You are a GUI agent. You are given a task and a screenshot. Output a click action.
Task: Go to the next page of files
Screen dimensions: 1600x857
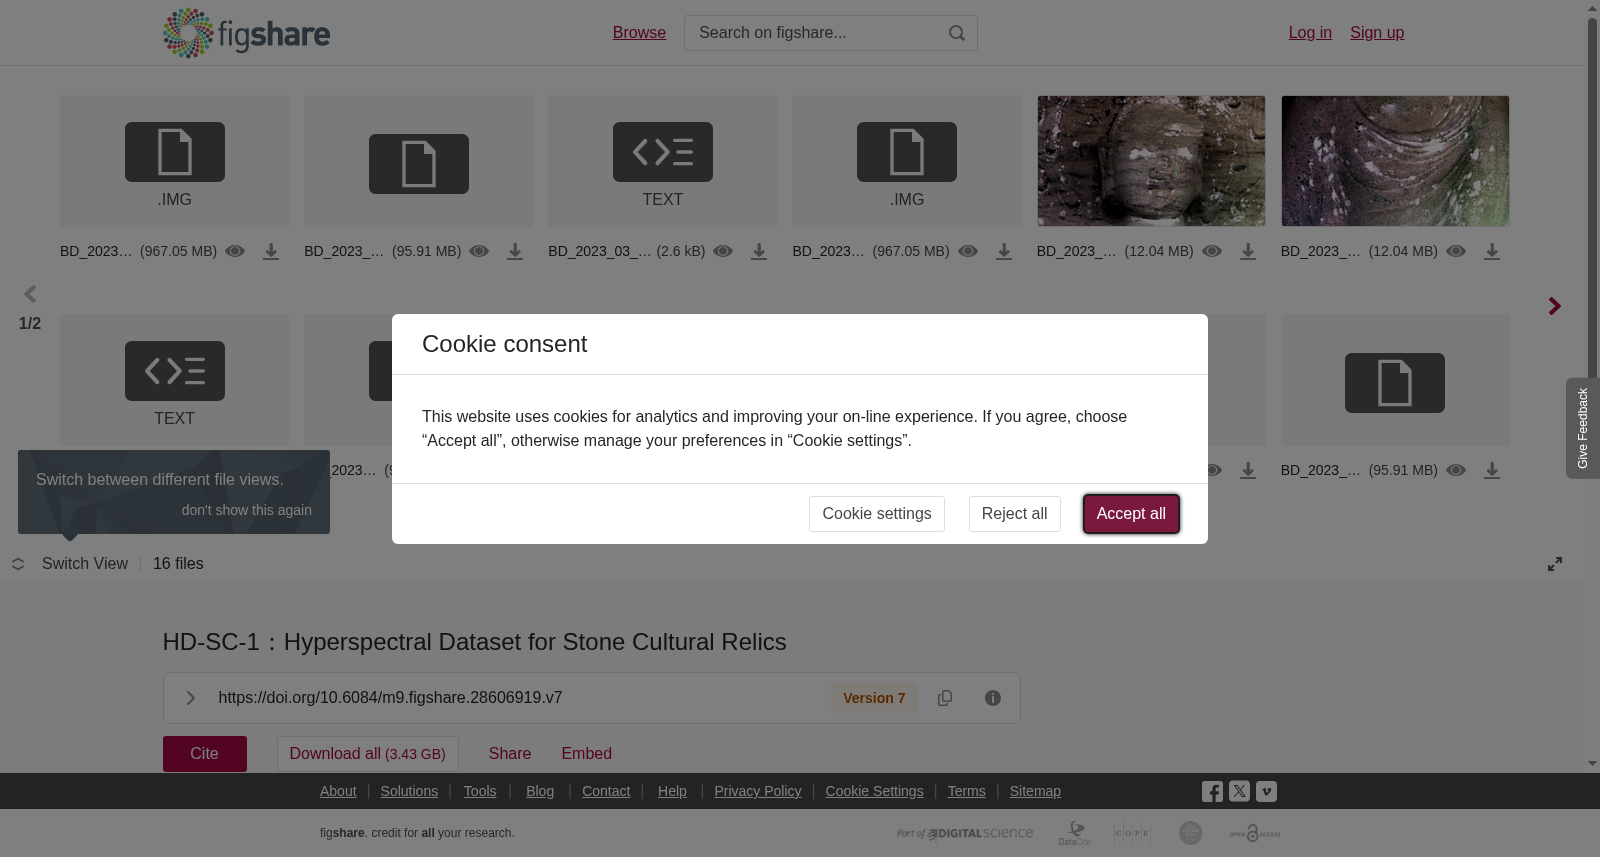pyautogui.click(x=1554, y=306)
